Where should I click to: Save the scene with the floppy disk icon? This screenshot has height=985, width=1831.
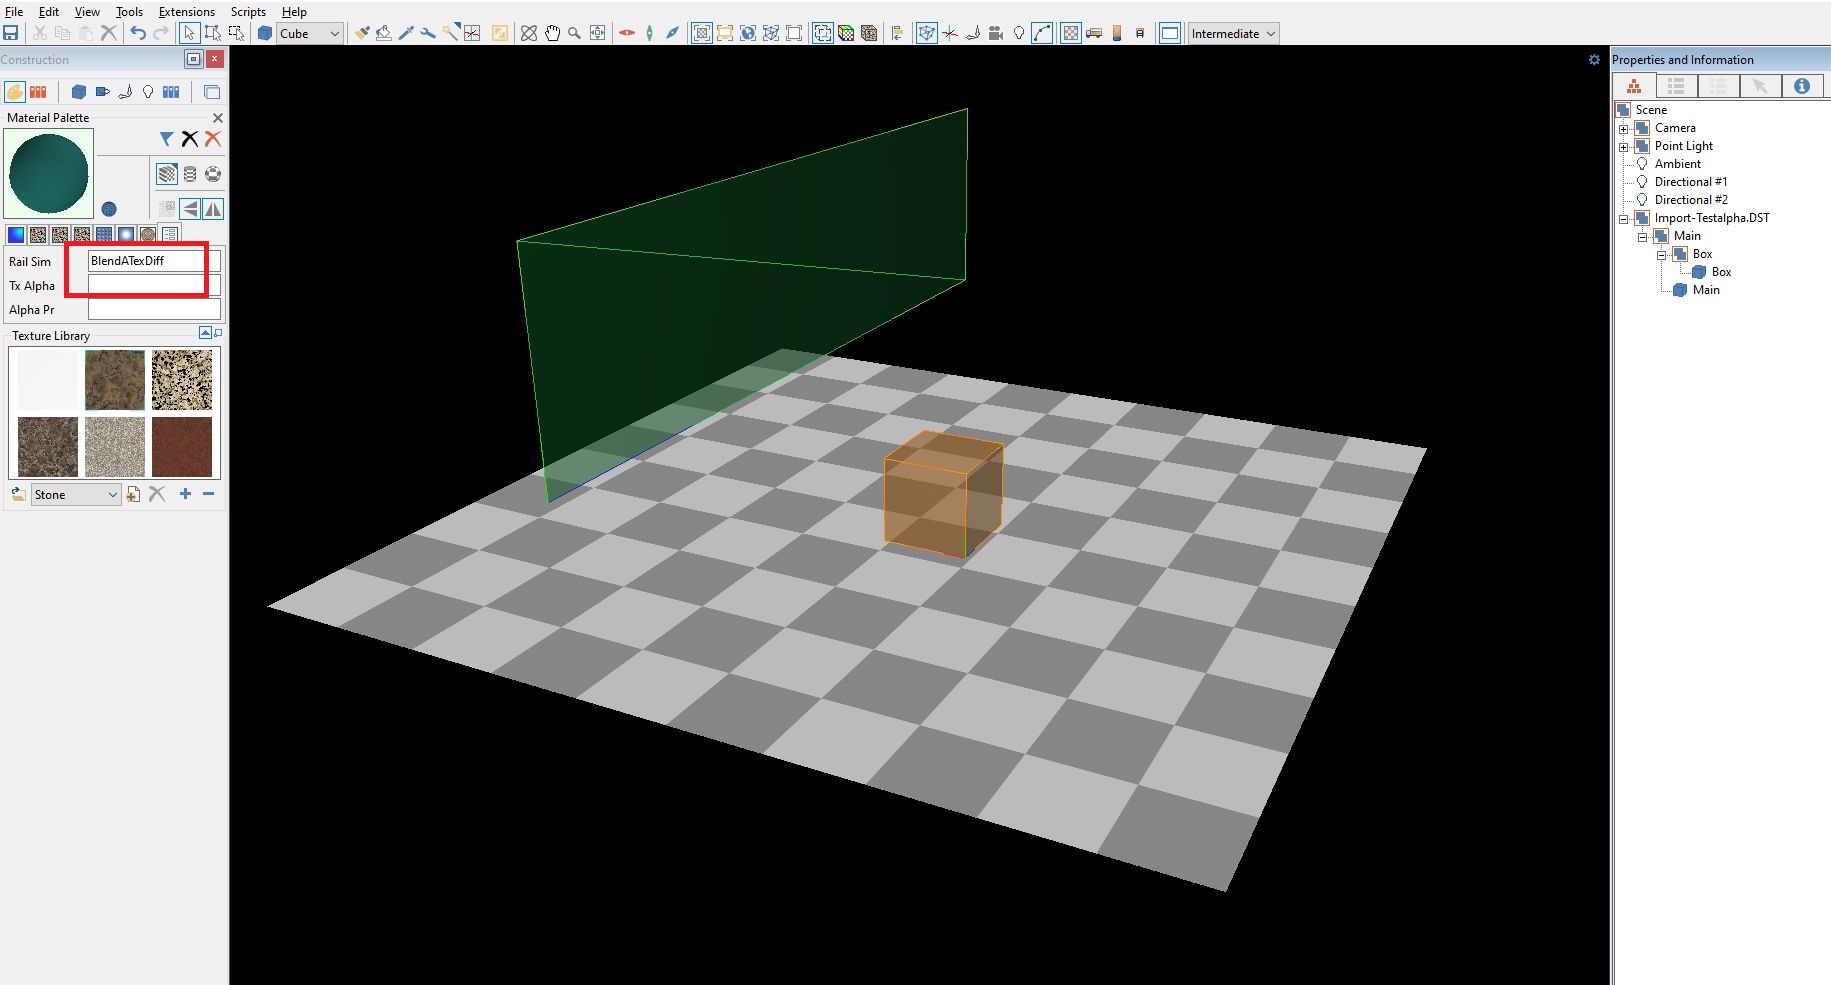[11, 33]
